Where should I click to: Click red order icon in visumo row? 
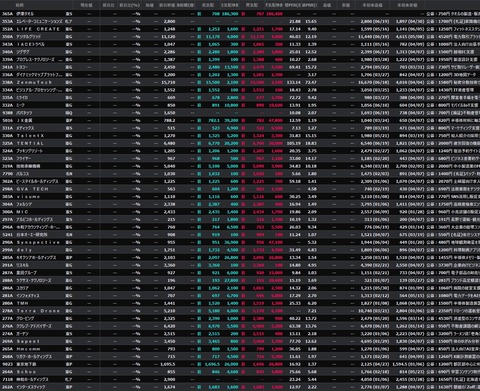pyautogui.click(x=243, y=197)
